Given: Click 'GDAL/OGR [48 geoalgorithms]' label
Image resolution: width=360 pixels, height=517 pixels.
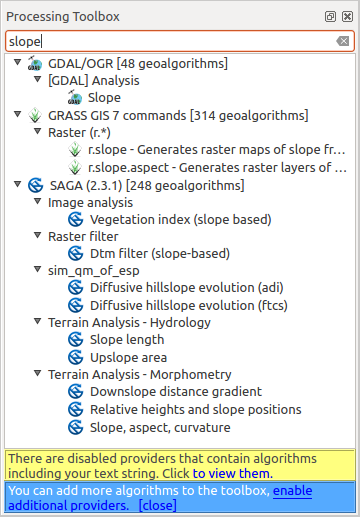Looking at the screenshot, I should click(x=138, y=63).
